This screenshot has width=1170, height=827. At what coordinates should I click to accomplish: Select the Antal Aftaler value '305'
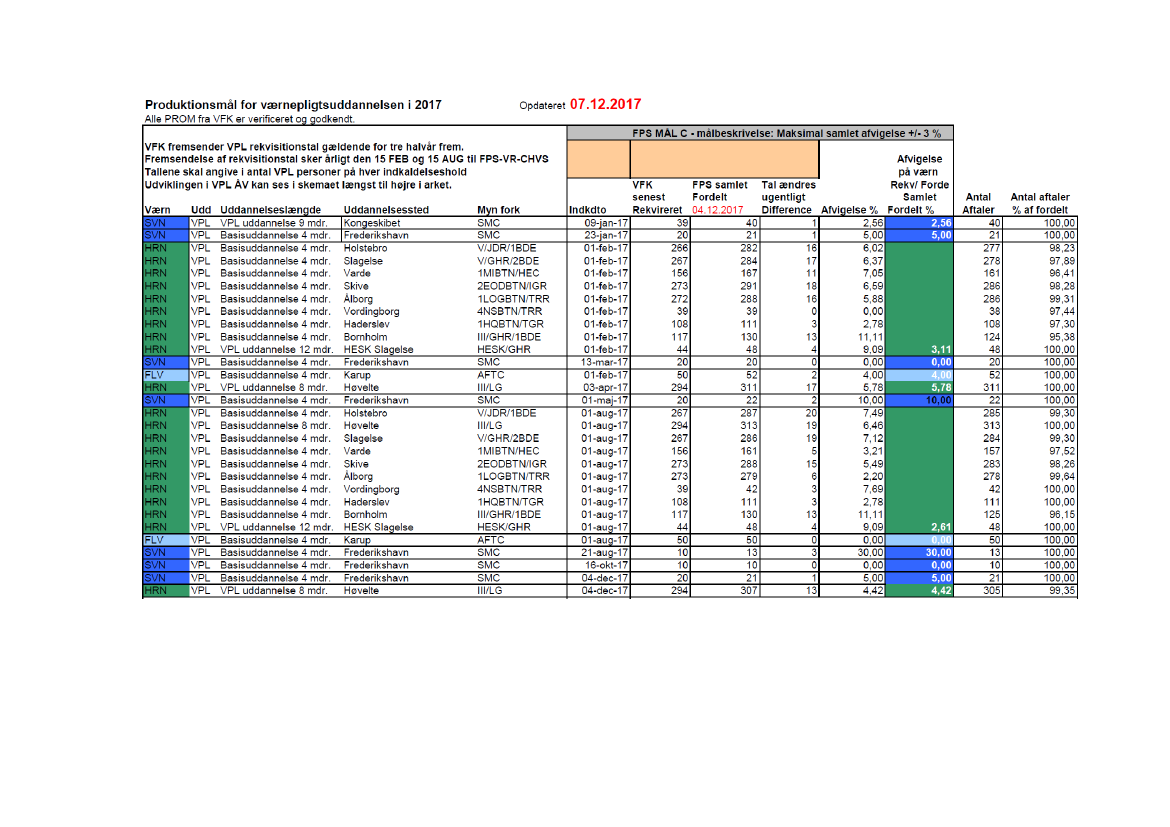[x=992, y=591]
